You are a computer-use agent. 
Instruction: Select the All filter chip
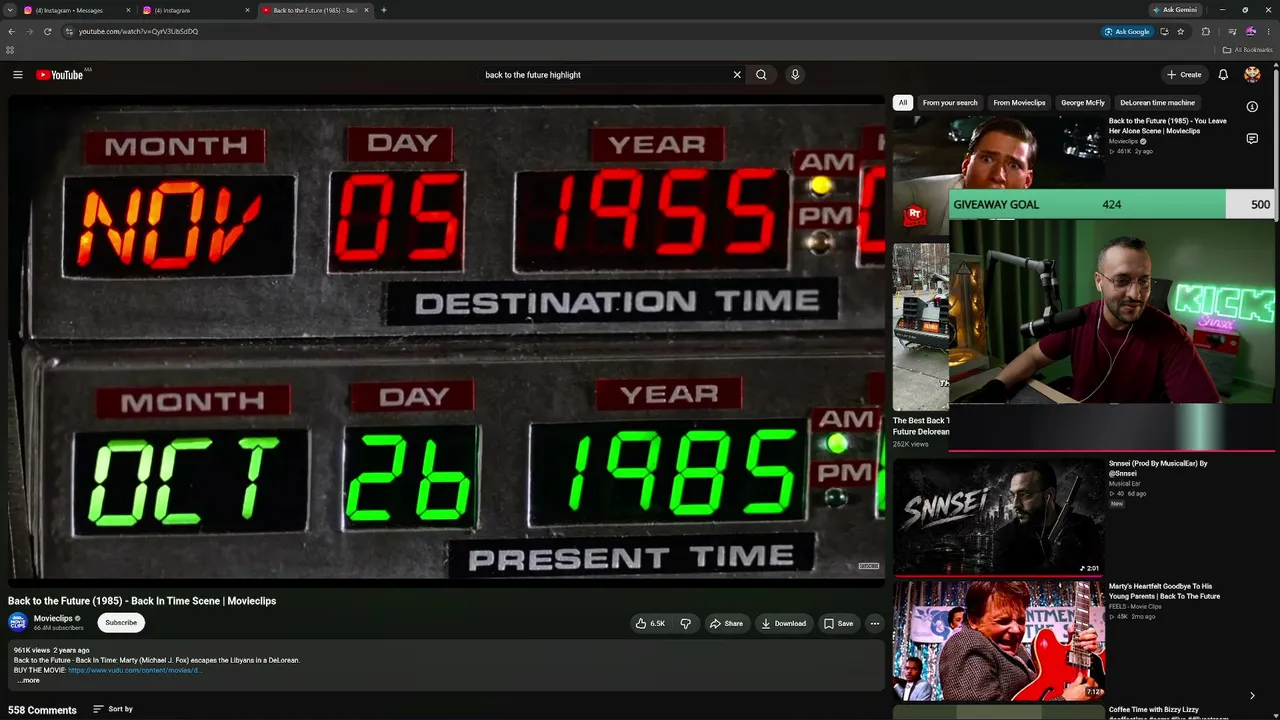pyautogui.click(x=903, y=103)
